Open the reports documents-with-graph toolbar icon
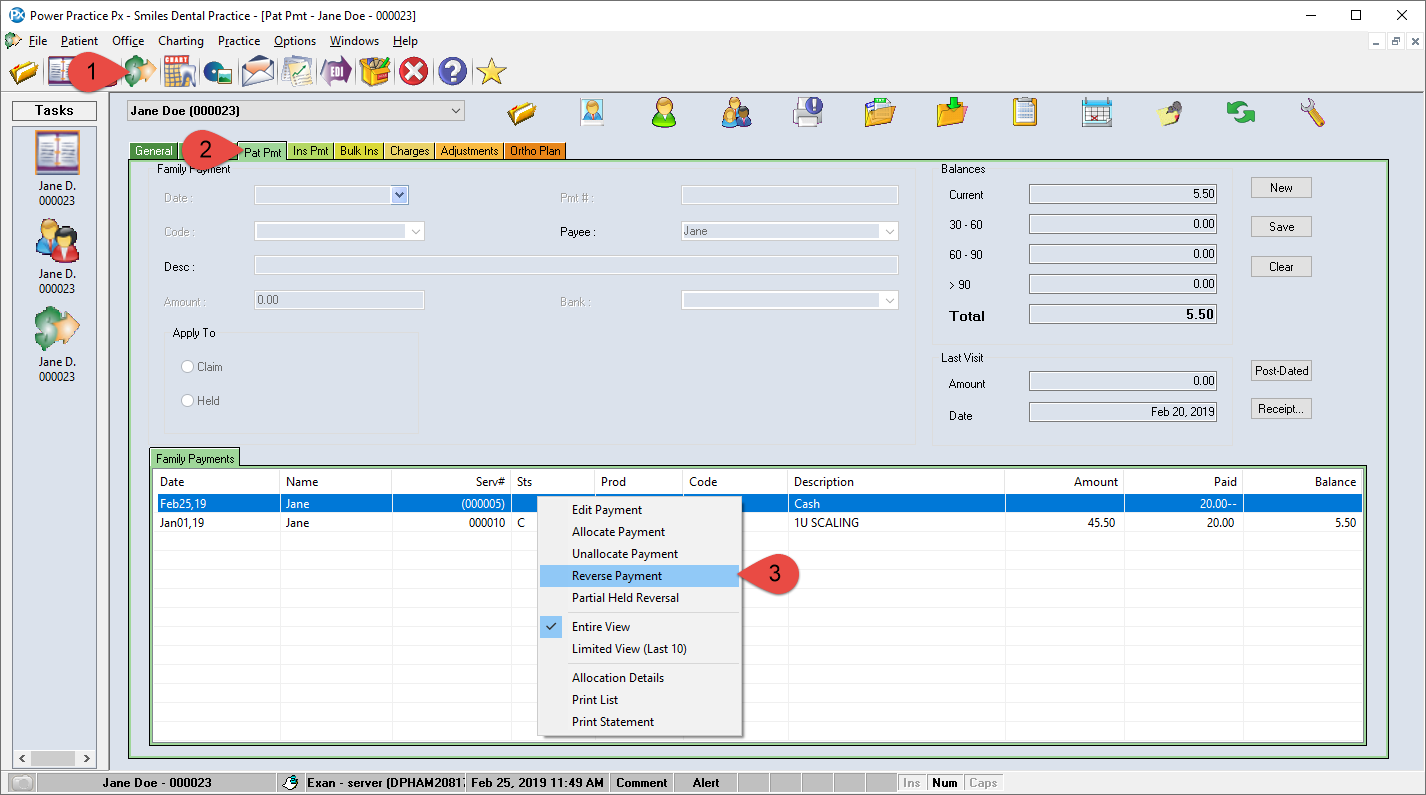The image size is (1426, 795). pos(297,72)
